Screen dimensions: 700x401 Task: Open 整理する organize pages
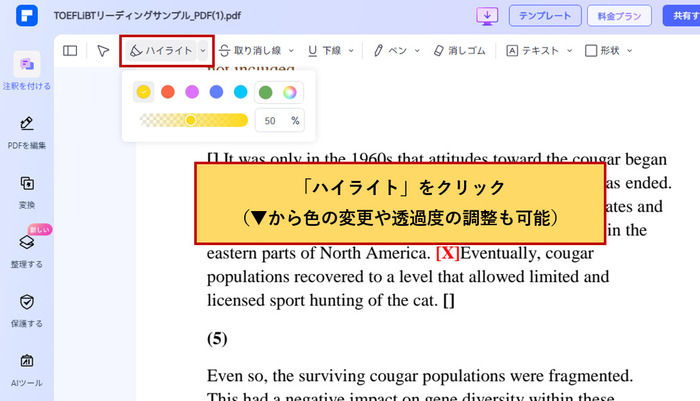pos(28,248)
